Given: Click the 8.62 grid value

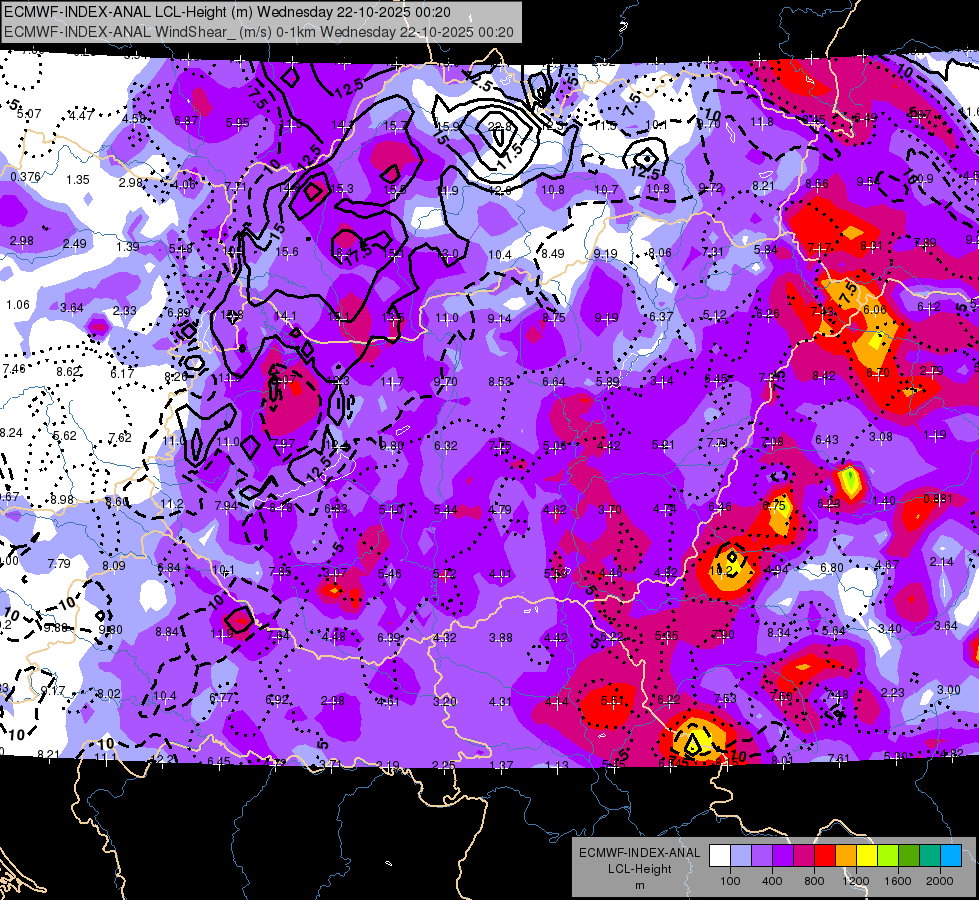Looking at the screenshot, I should click(68, 372).
